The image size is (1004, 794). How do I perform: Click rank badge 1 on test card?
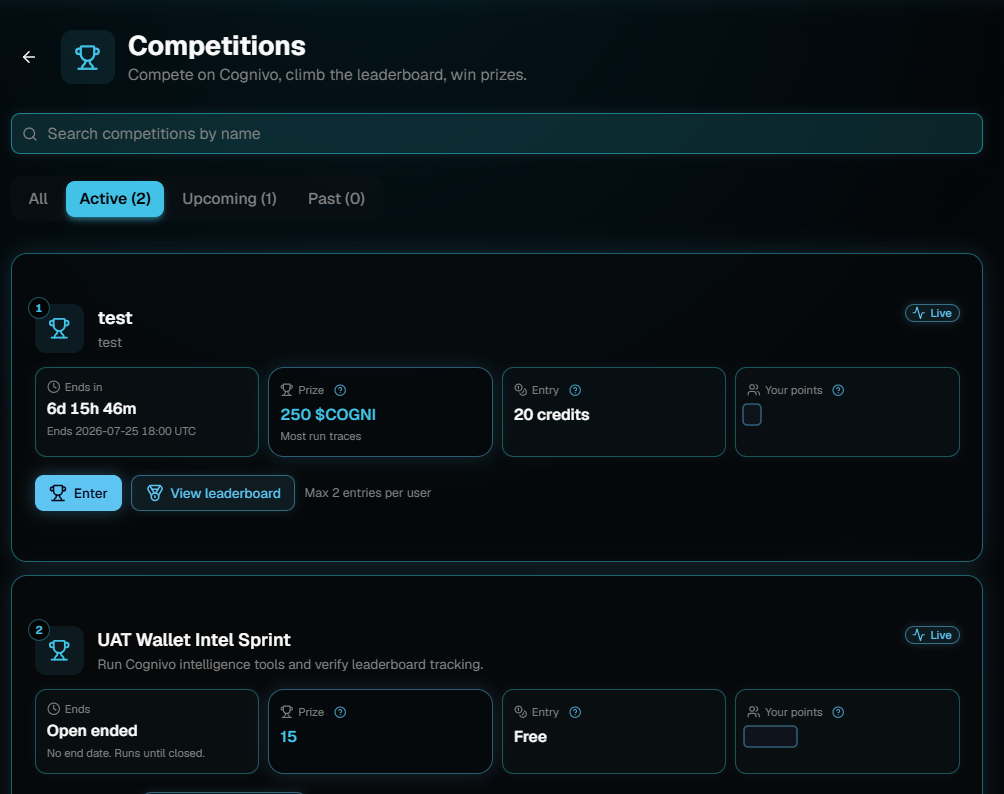click(39, 308)
